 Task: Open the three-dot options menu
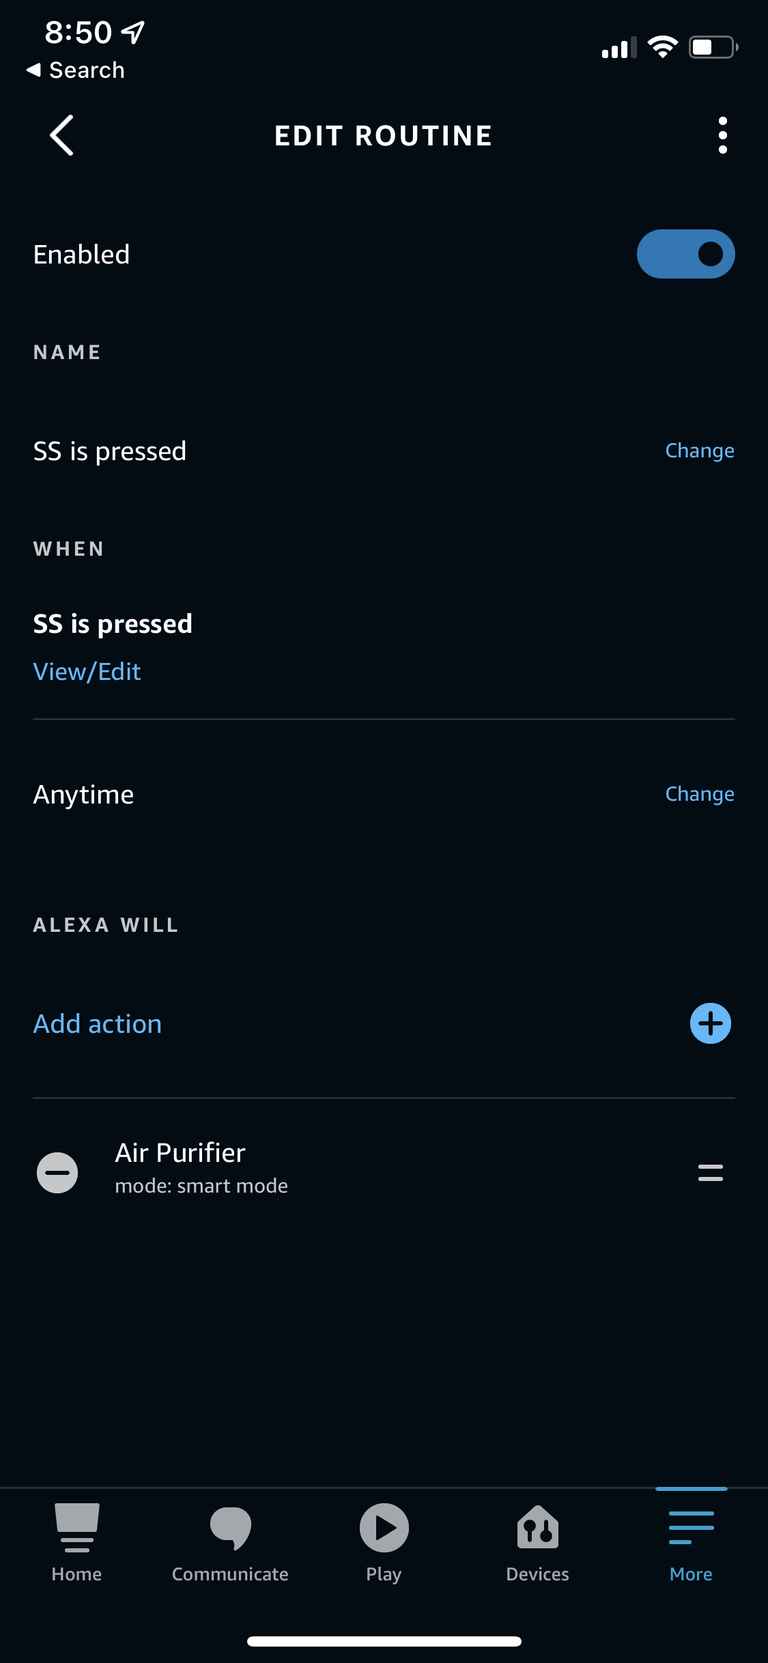[x=722, y=135]
